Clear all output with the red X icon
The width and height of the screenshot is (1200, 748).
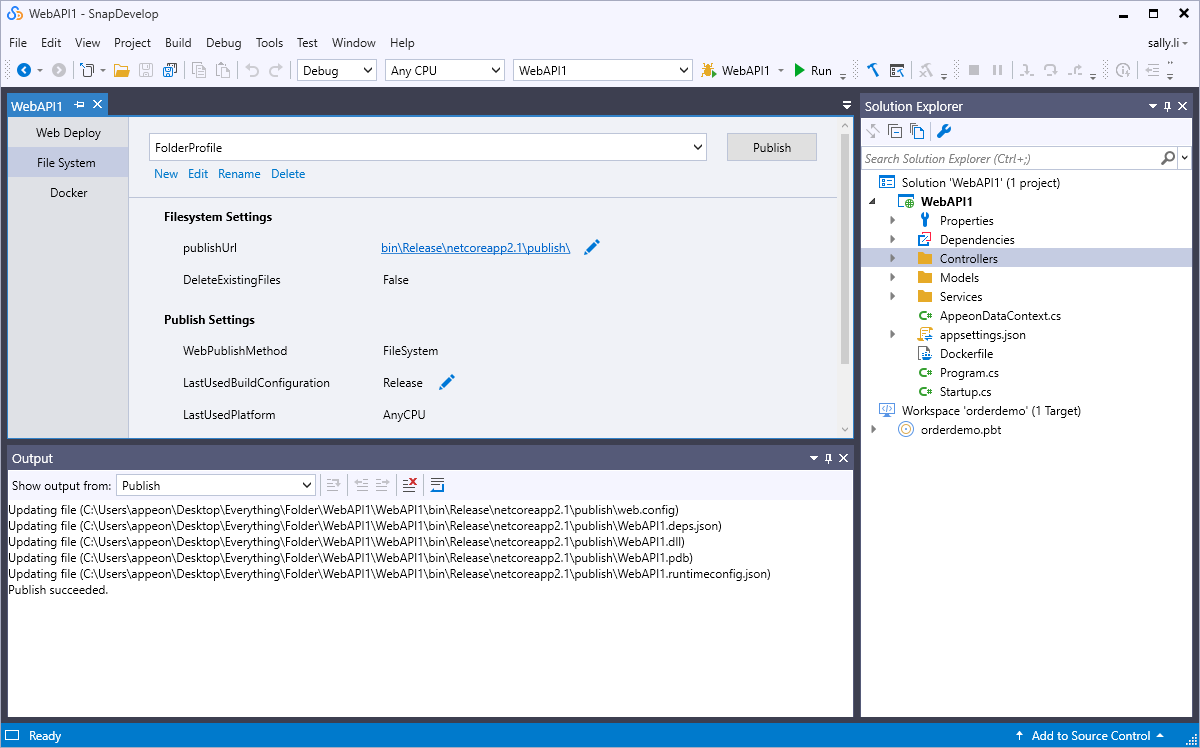(x=409, y=485)
